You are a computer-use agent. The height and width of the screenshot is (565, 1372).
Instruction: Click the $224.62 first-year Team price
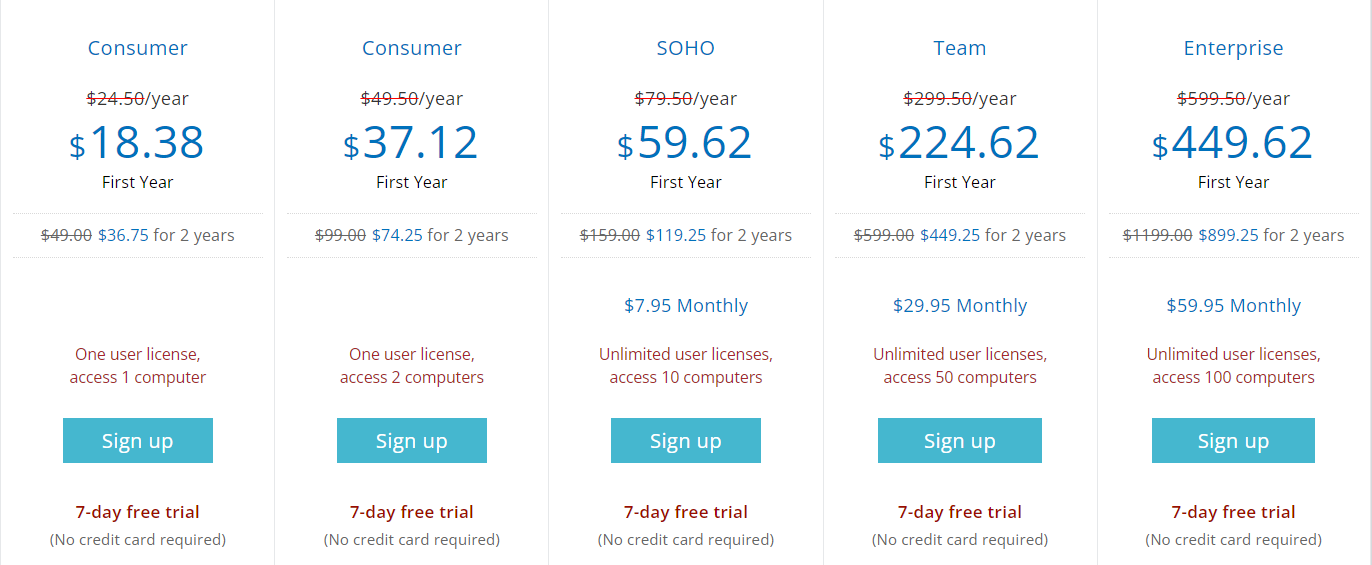tap(960, 143)
